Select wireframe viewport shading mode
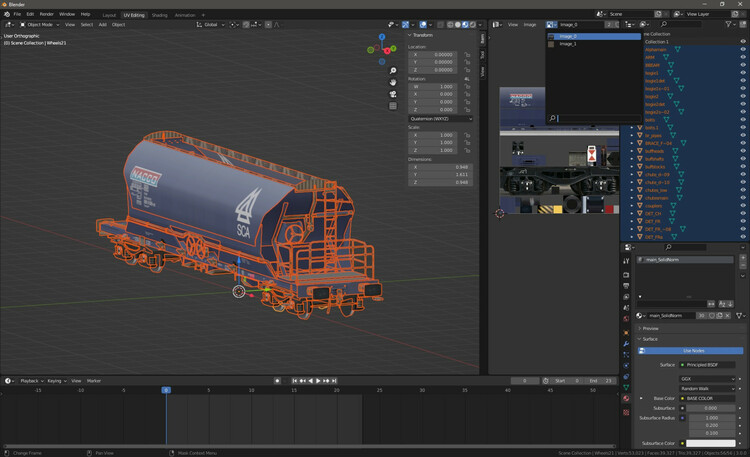750x457 pixels. tap(450, 24)
